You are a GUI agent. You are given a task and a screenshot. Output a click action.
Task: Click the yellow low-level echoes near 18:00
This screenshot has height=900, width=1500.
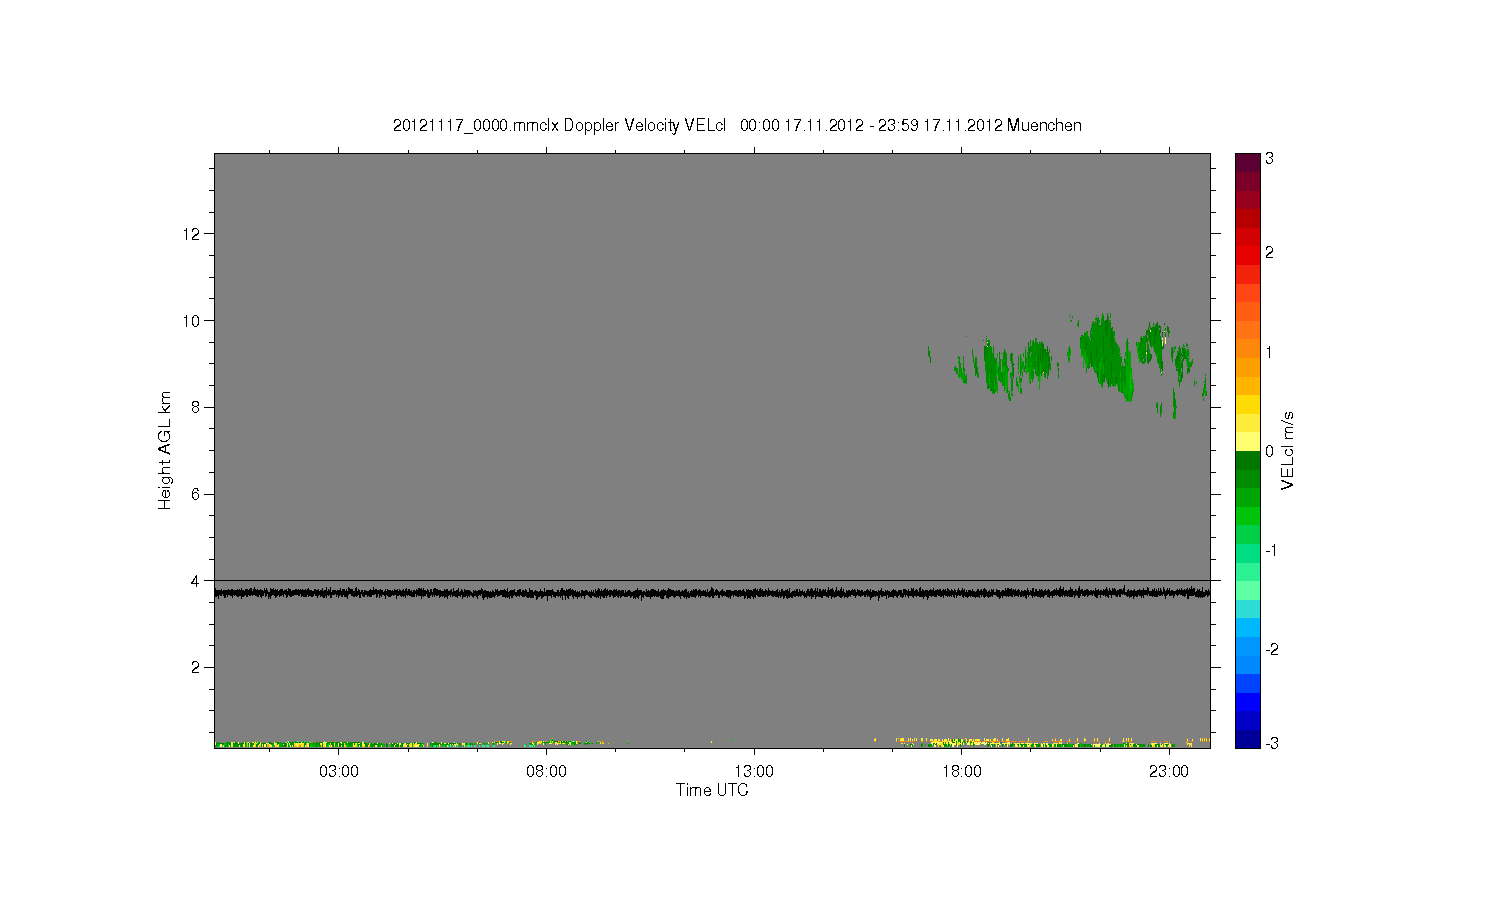(960, 742)
